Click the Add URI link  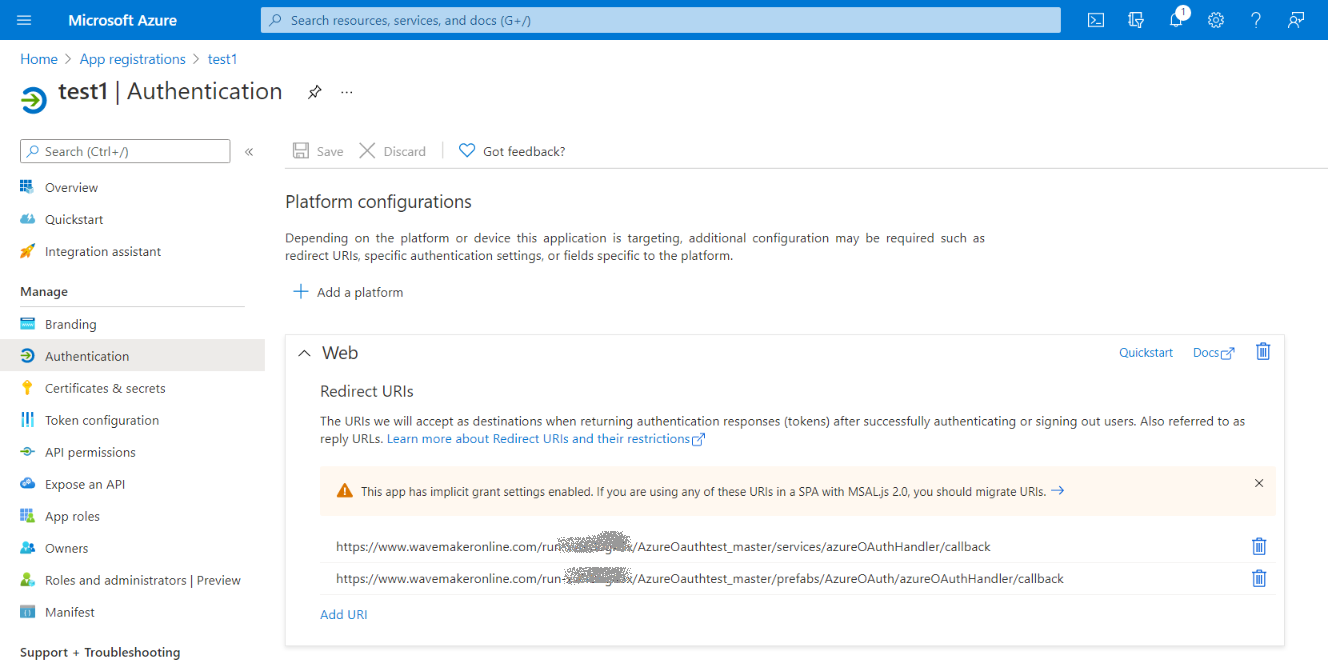click(x=344, y=614)
